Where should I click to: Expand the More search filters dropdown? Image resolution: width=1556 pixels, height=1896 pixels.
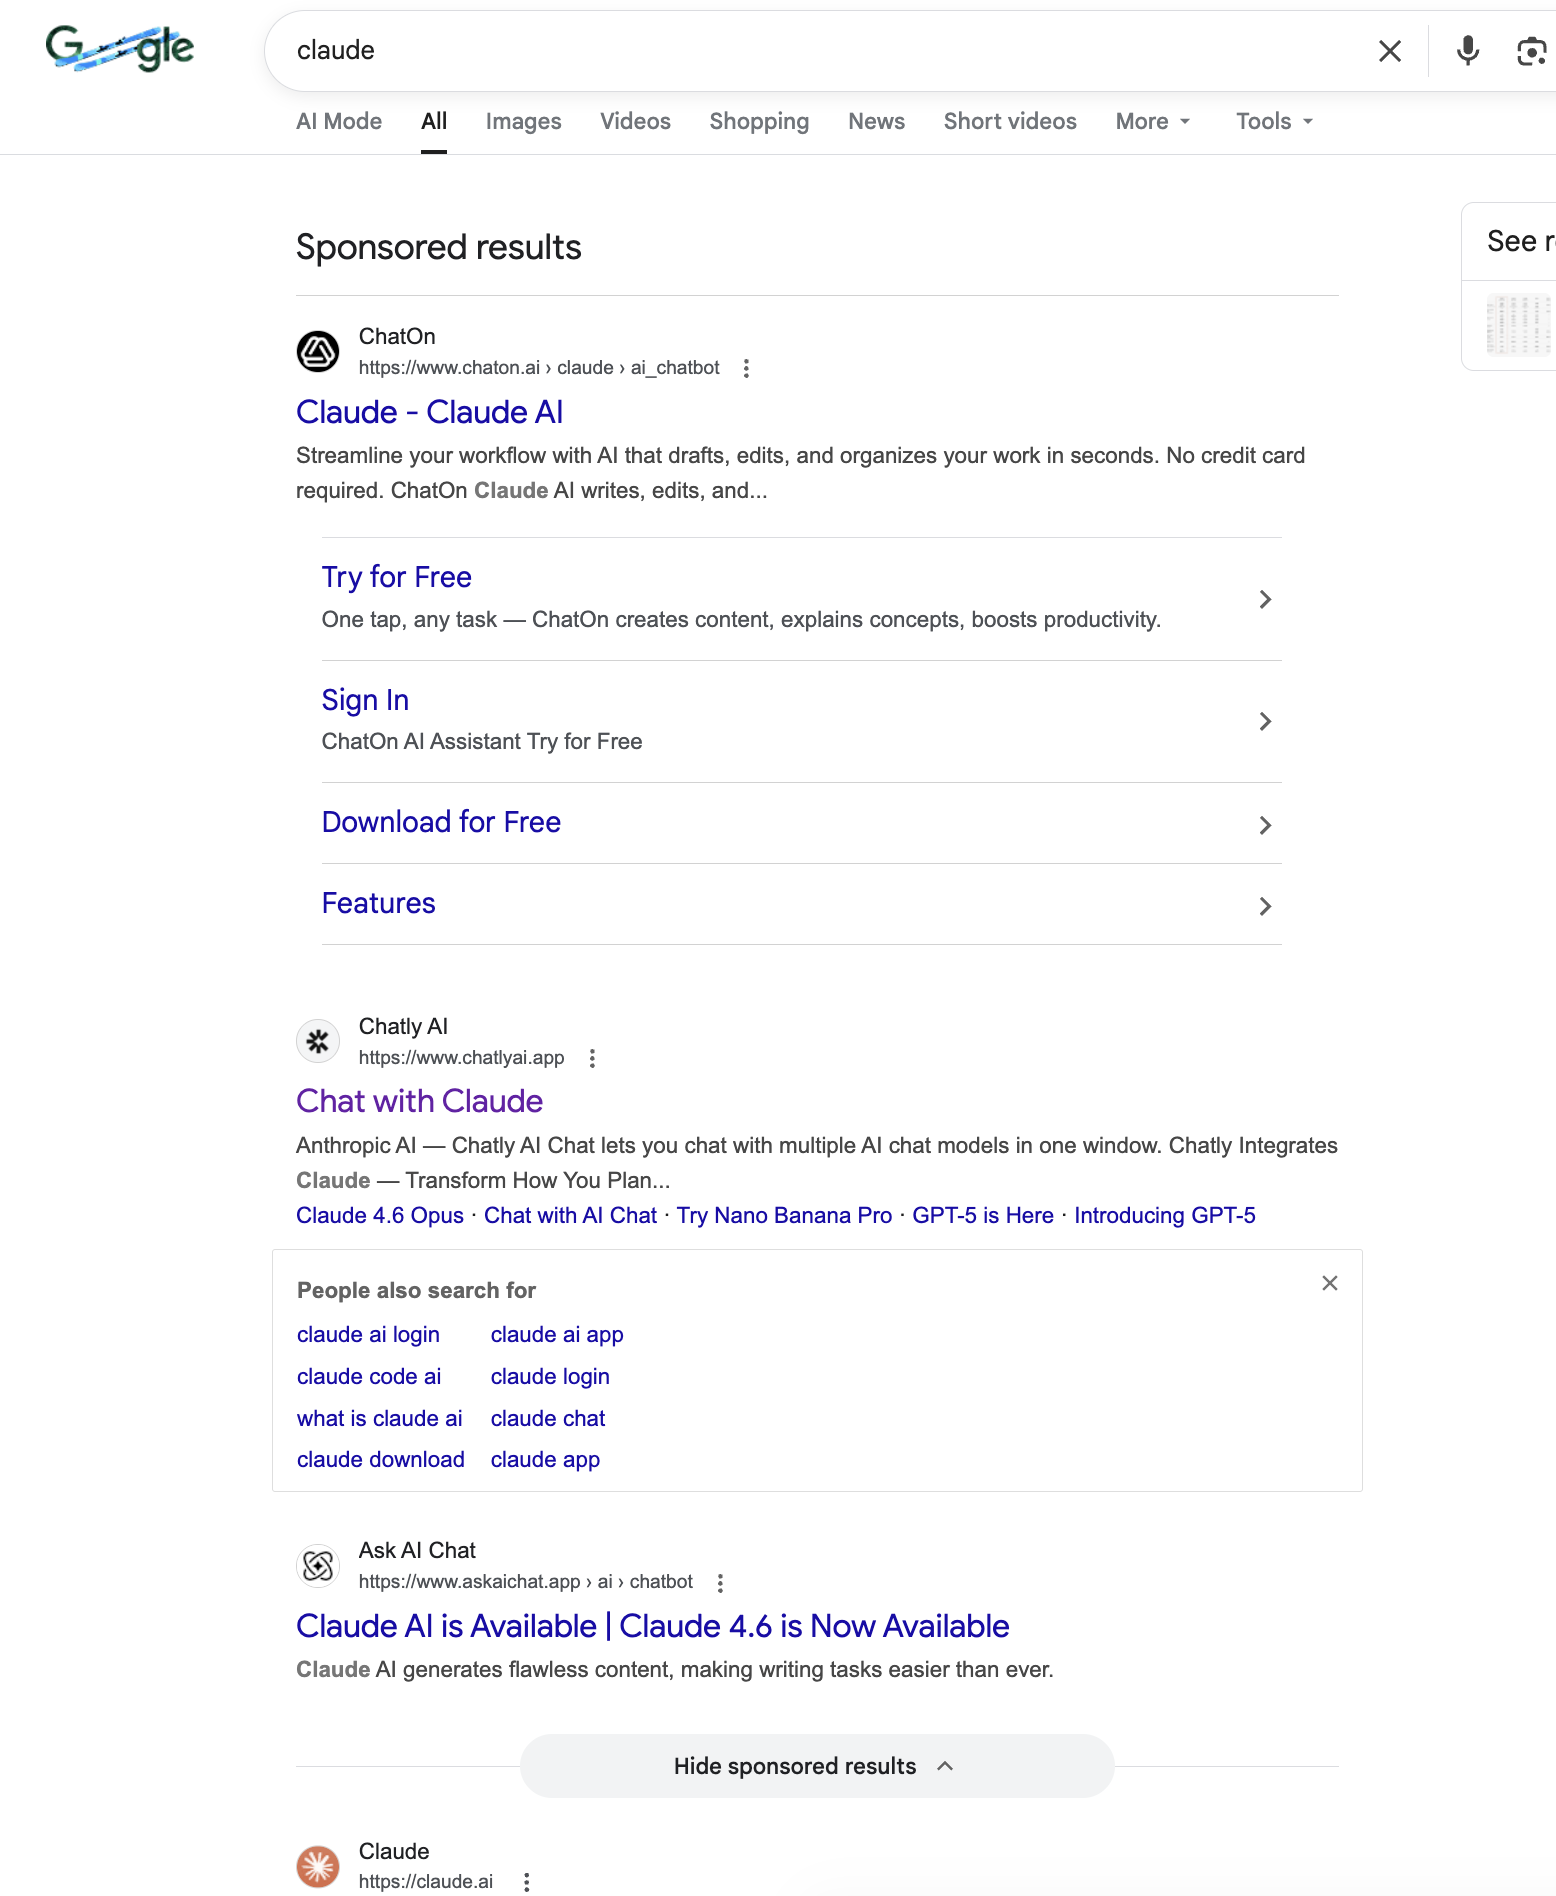[x=1153, y=121]
